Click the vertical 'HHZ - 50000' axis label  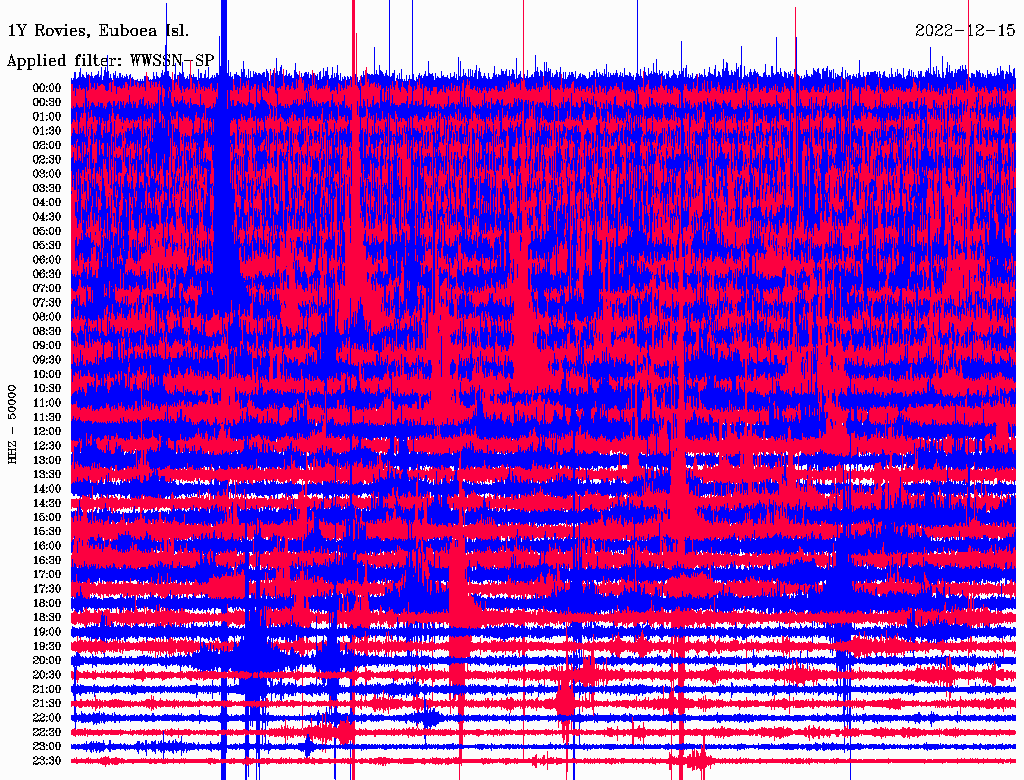(13, 423)
